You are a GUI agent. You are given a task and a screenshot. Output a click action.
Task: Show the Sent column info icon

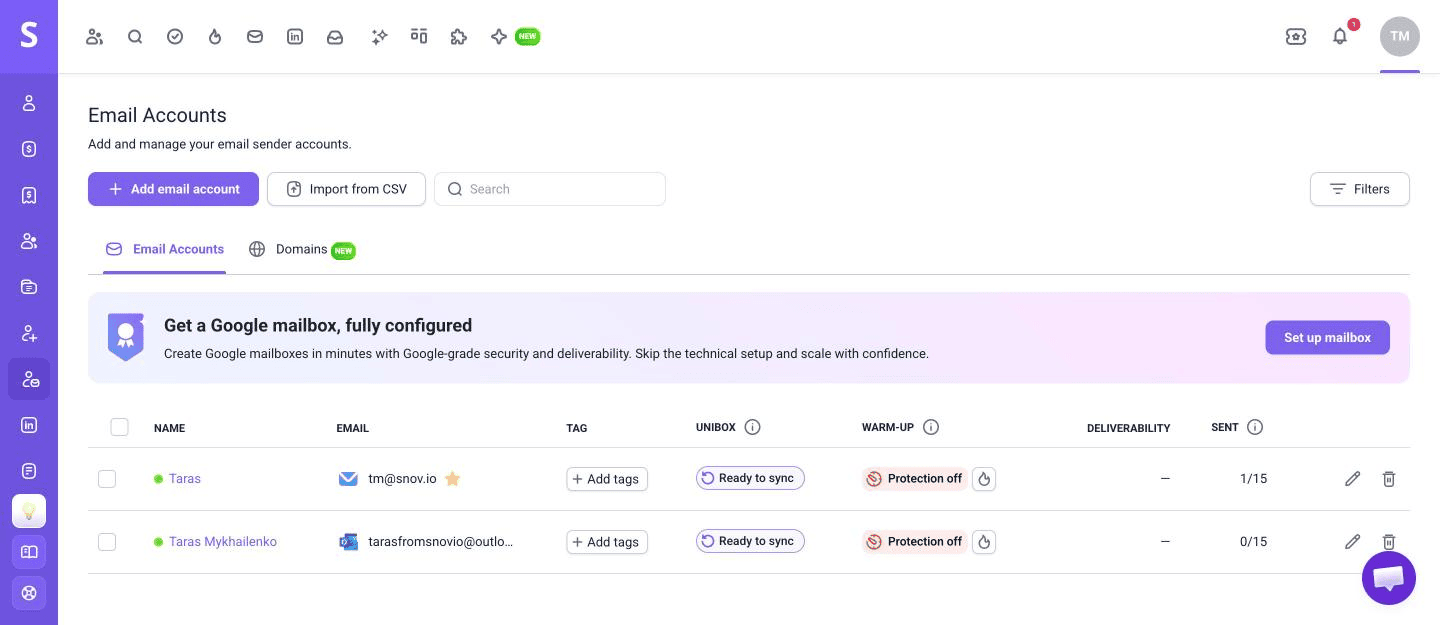tap(1255, 427)
